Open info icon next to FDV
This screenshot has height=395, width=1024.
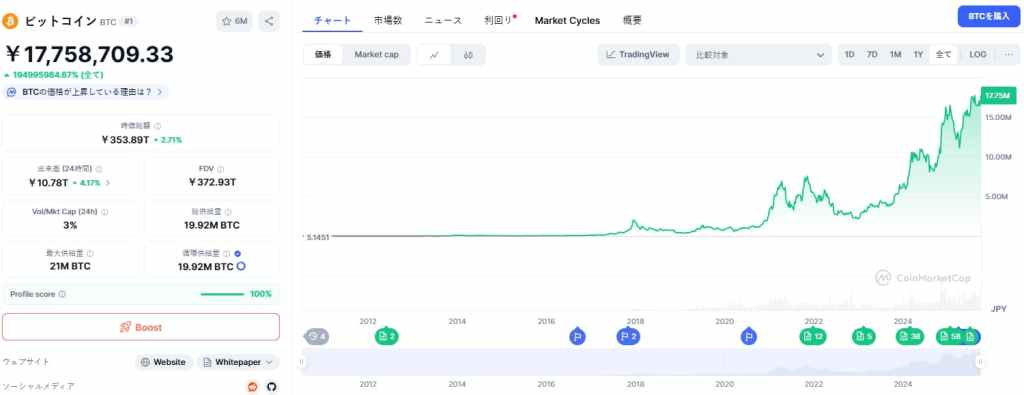tap(220, 168)
